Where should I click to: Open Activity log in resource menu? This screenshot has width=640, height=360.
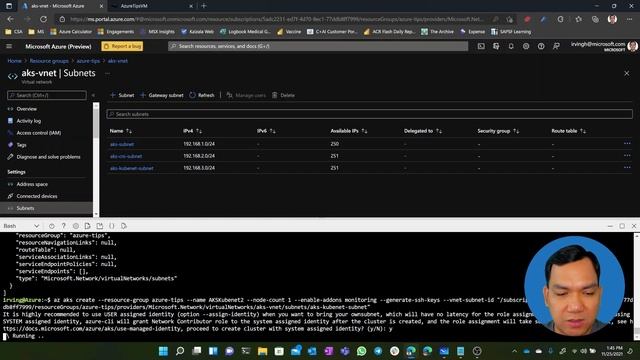29,121
